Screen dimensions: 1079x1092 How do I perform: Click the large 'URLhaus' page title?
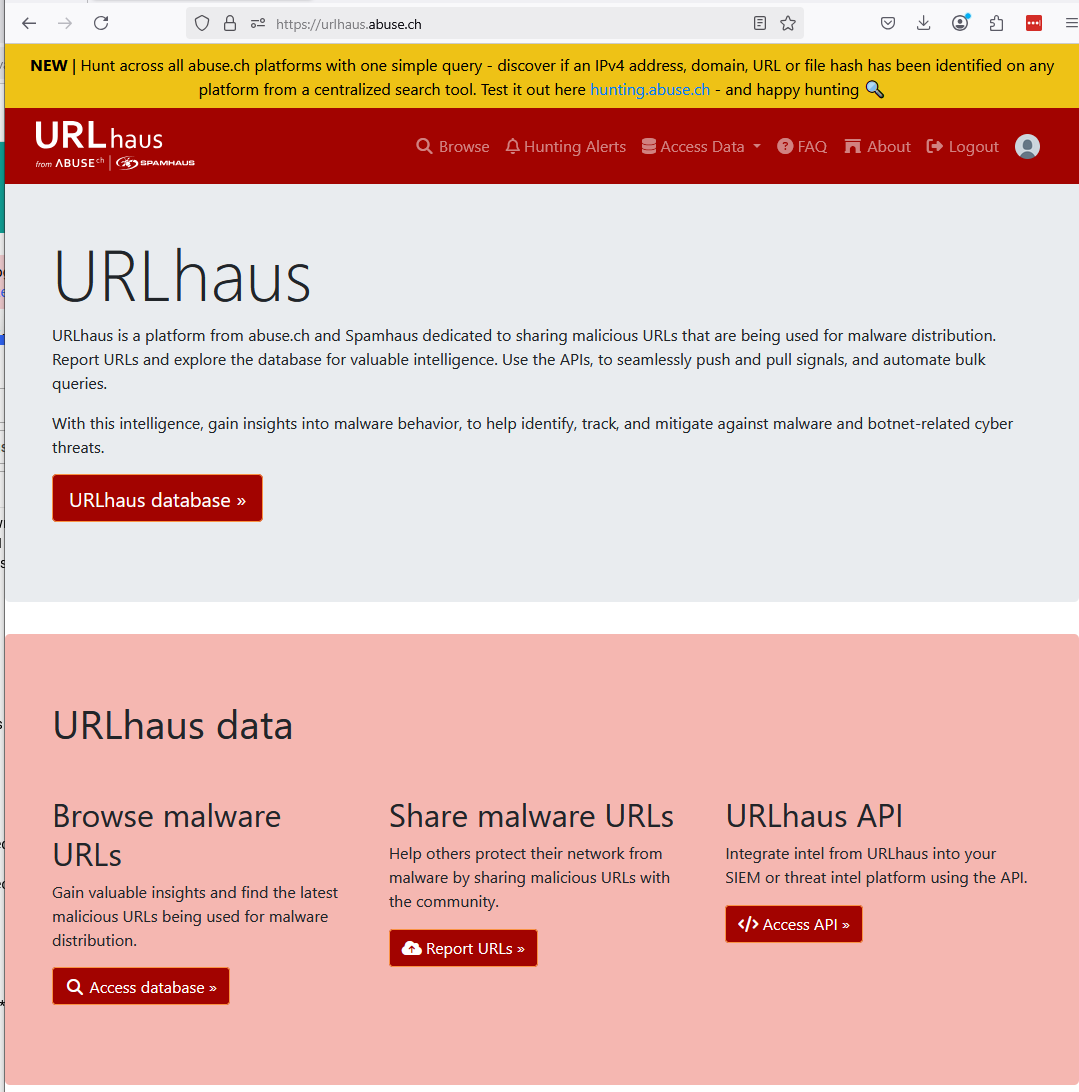182,277
